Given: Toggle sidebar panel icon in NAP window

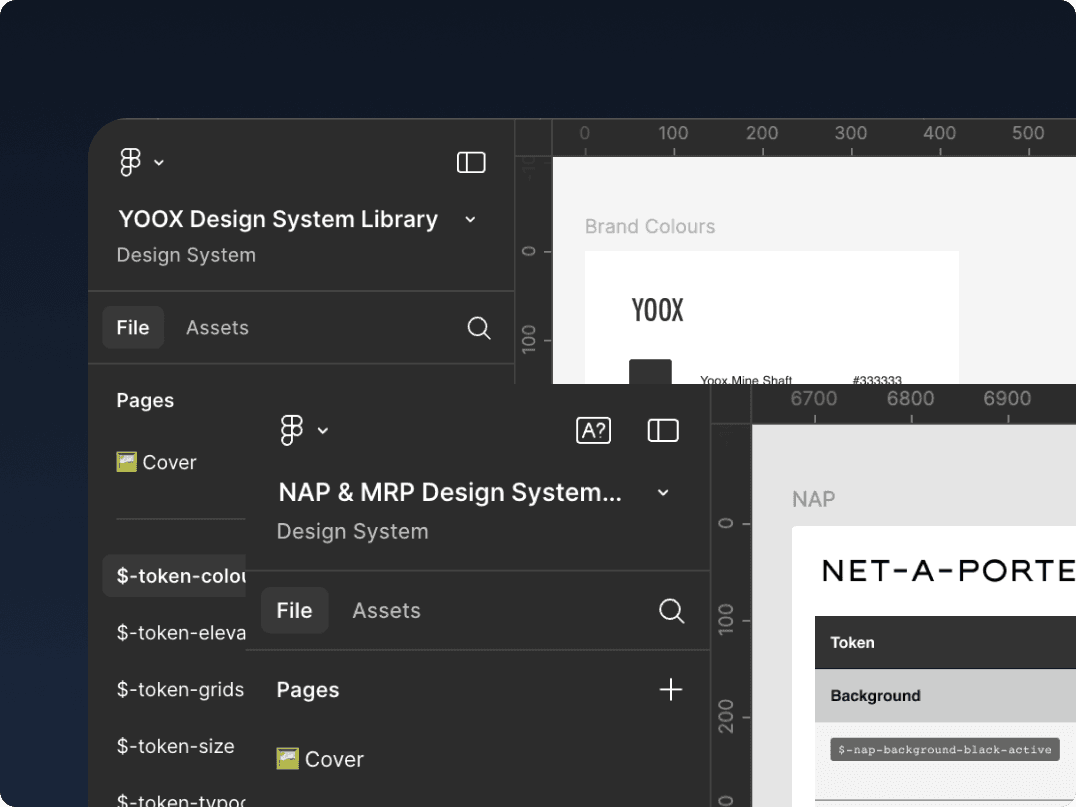Looking at the screenshot, I should [663, 431].
